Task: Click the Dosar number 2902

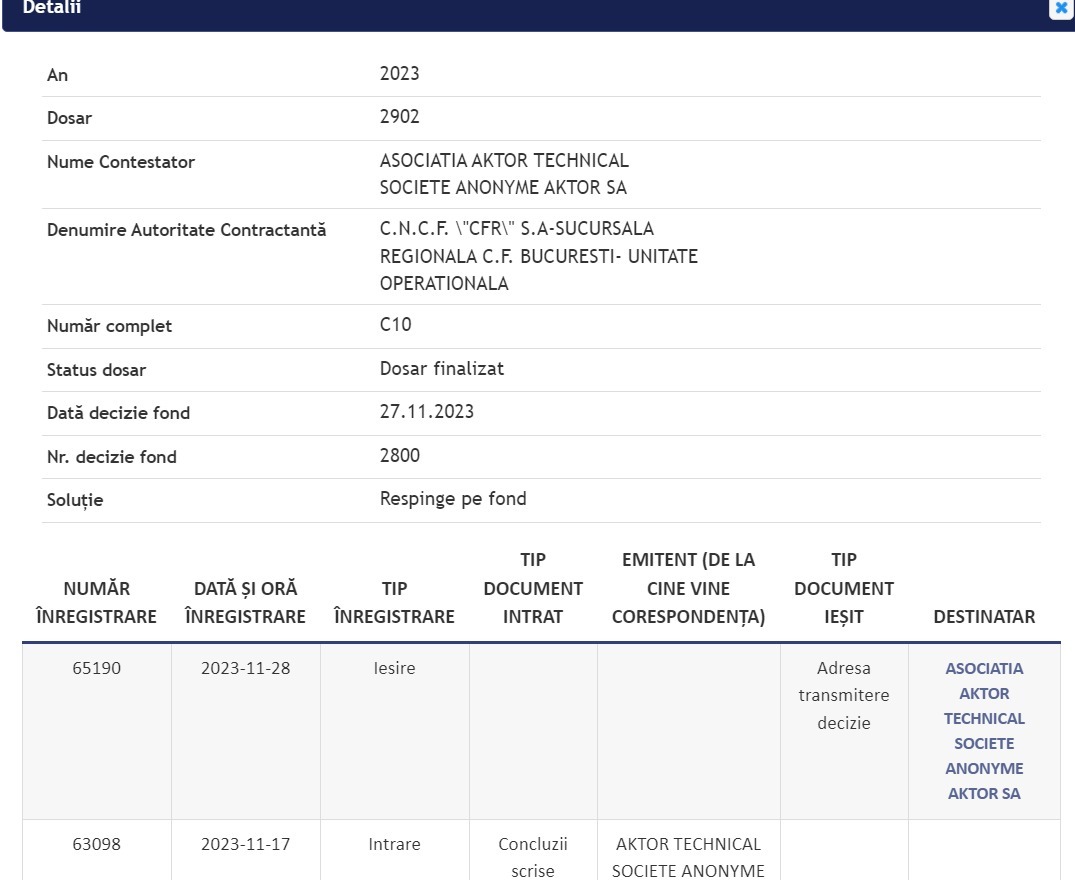Action: (400, 117)
